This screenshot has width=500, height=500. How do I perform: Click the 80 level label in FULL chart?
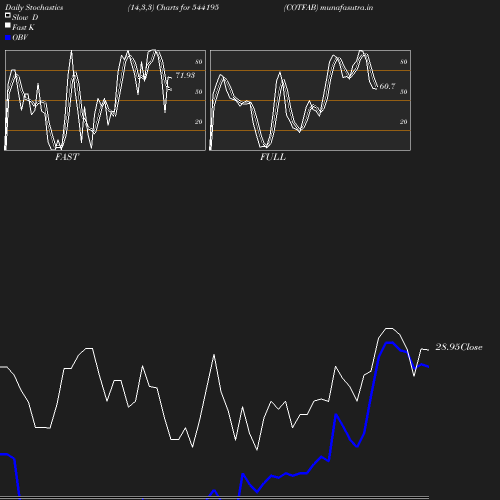coord(404,62)
